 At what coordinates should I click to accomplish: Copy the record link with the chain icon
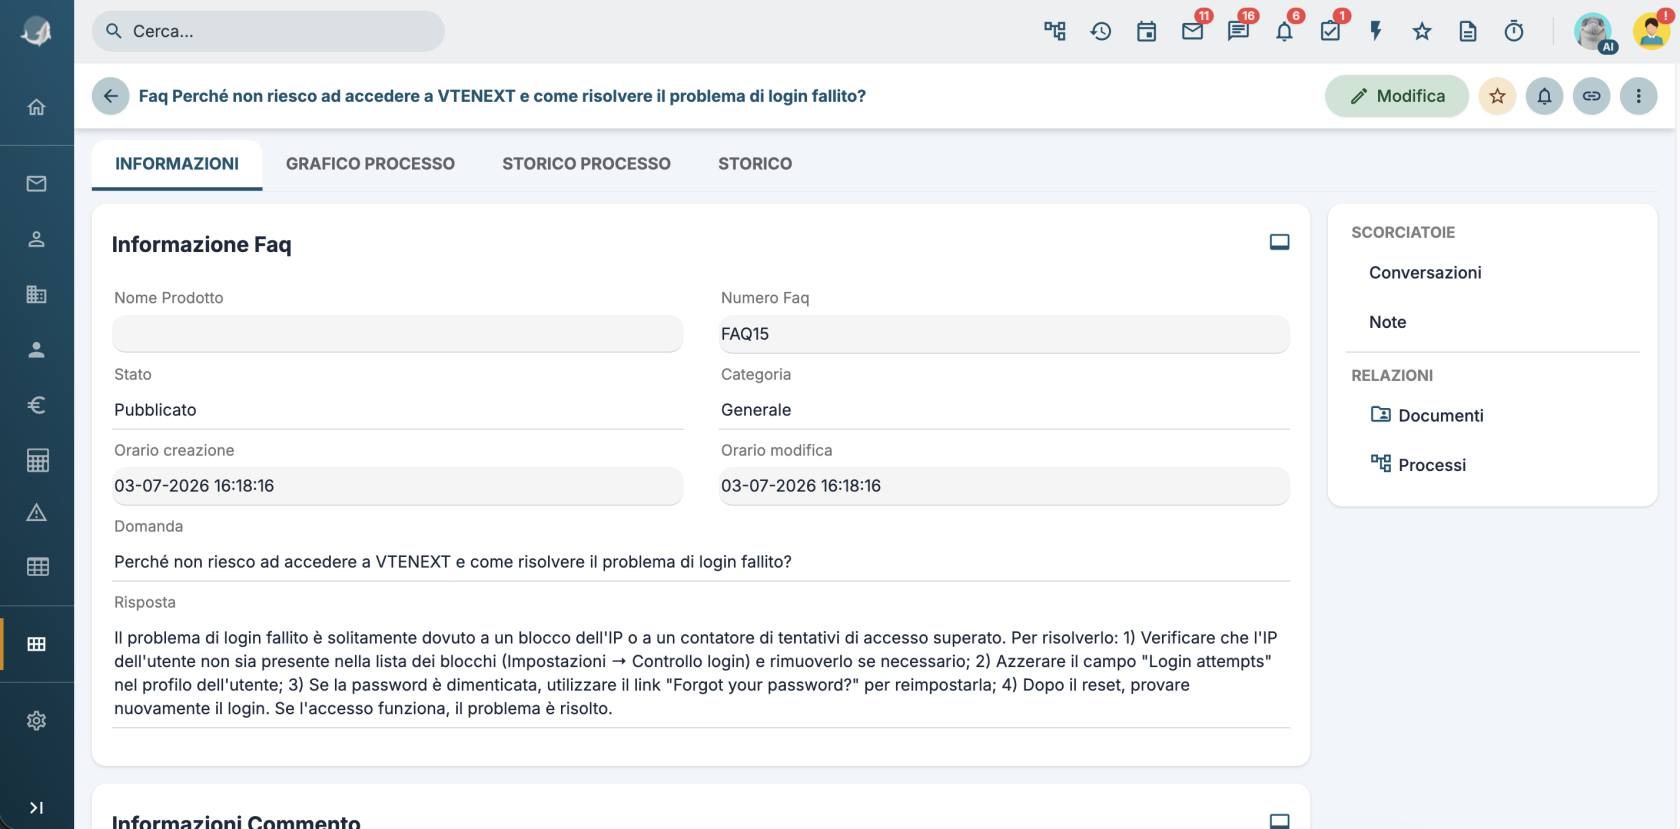pyautogui.click(x=1591, y=96)
